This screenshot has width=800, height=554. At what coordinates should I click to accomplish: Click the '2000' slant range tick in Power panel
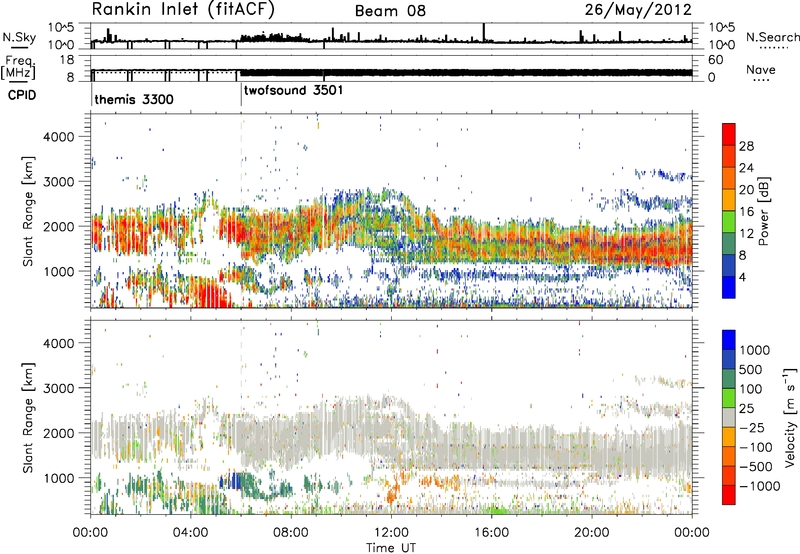pyautogui.click(x=58, y=226)
